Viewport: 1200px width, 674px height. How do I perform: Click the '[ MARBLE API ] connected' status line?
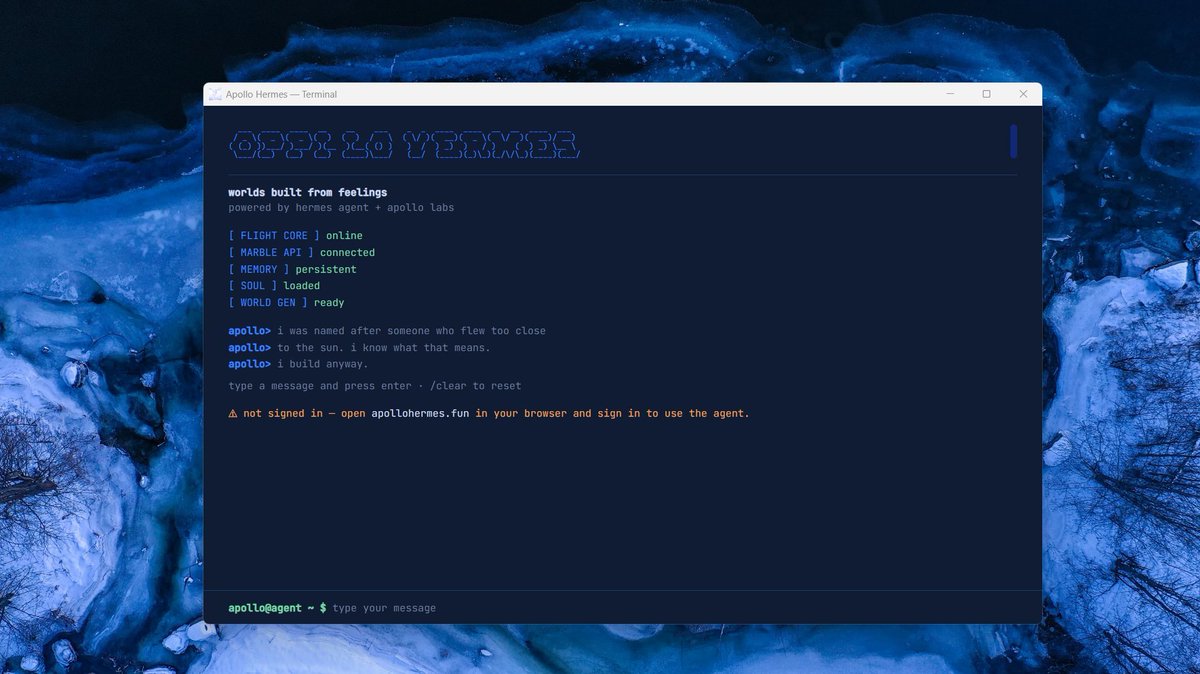(302, 253)
